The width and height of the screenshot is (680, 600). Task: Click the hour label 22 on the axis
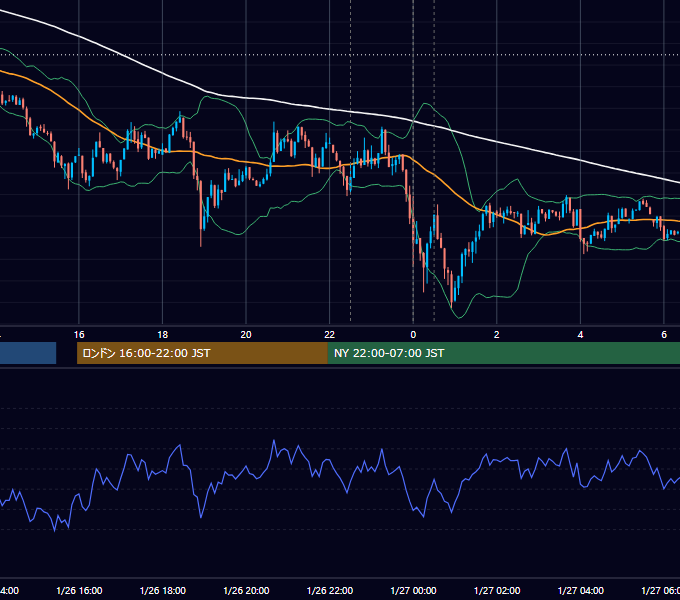(x=330, y=334)
